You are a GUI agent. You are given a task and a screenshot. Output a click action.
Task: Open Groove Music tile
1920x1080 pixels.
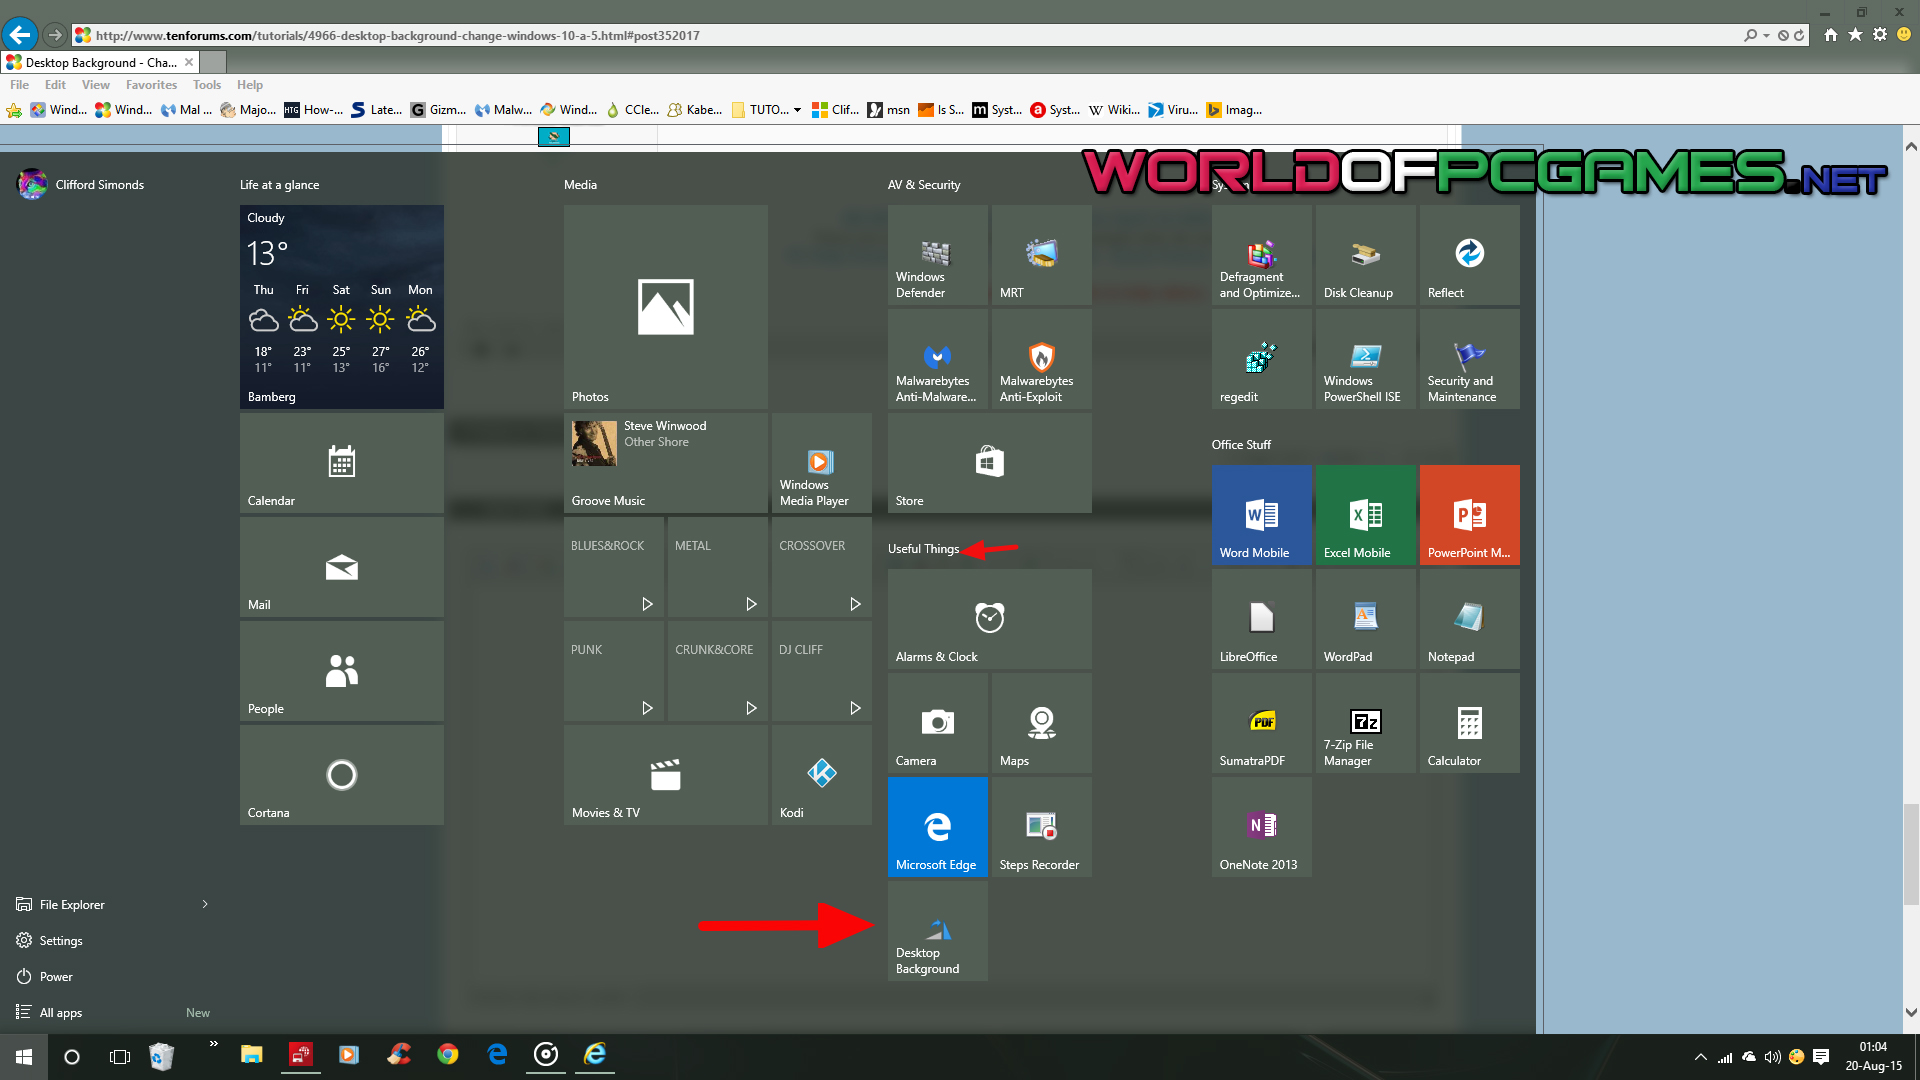[665, 463]
